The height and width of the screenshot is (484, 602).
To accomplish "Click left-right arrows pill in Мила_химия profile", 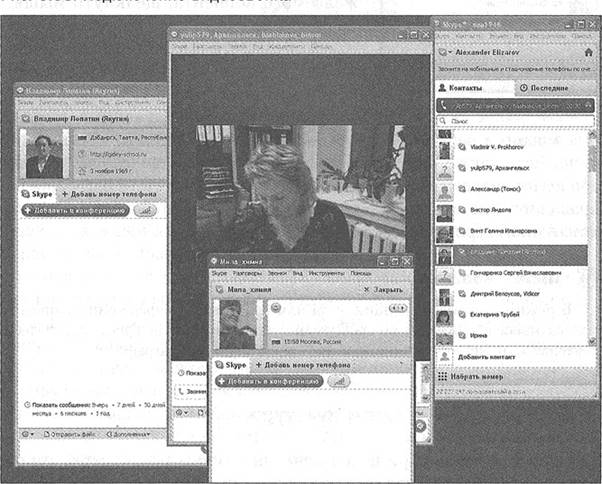I will click(x=398, y=308).
